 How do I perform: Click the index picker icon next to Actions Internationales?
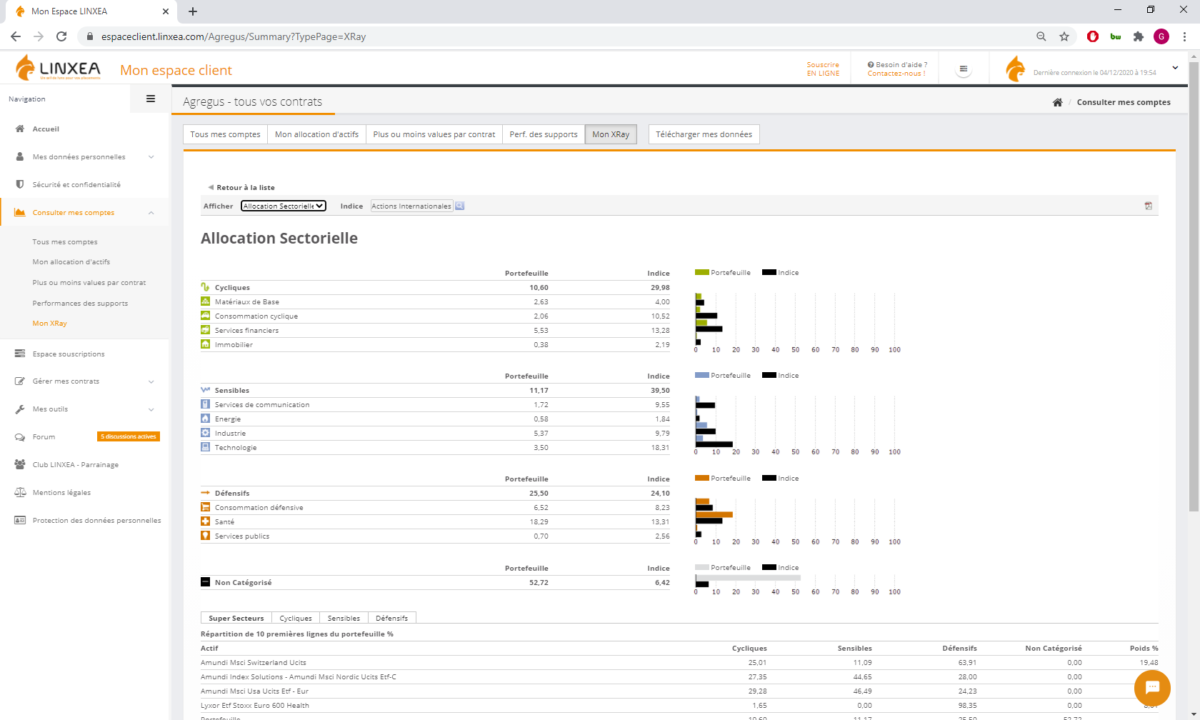pos(460,206)
